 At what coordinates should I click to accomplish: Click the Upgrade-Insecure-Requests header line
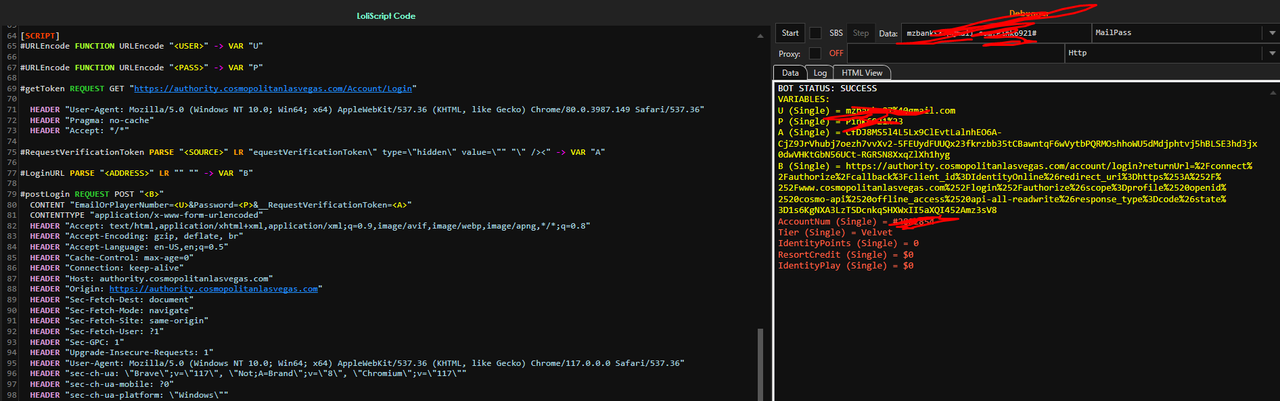(123, 352)
